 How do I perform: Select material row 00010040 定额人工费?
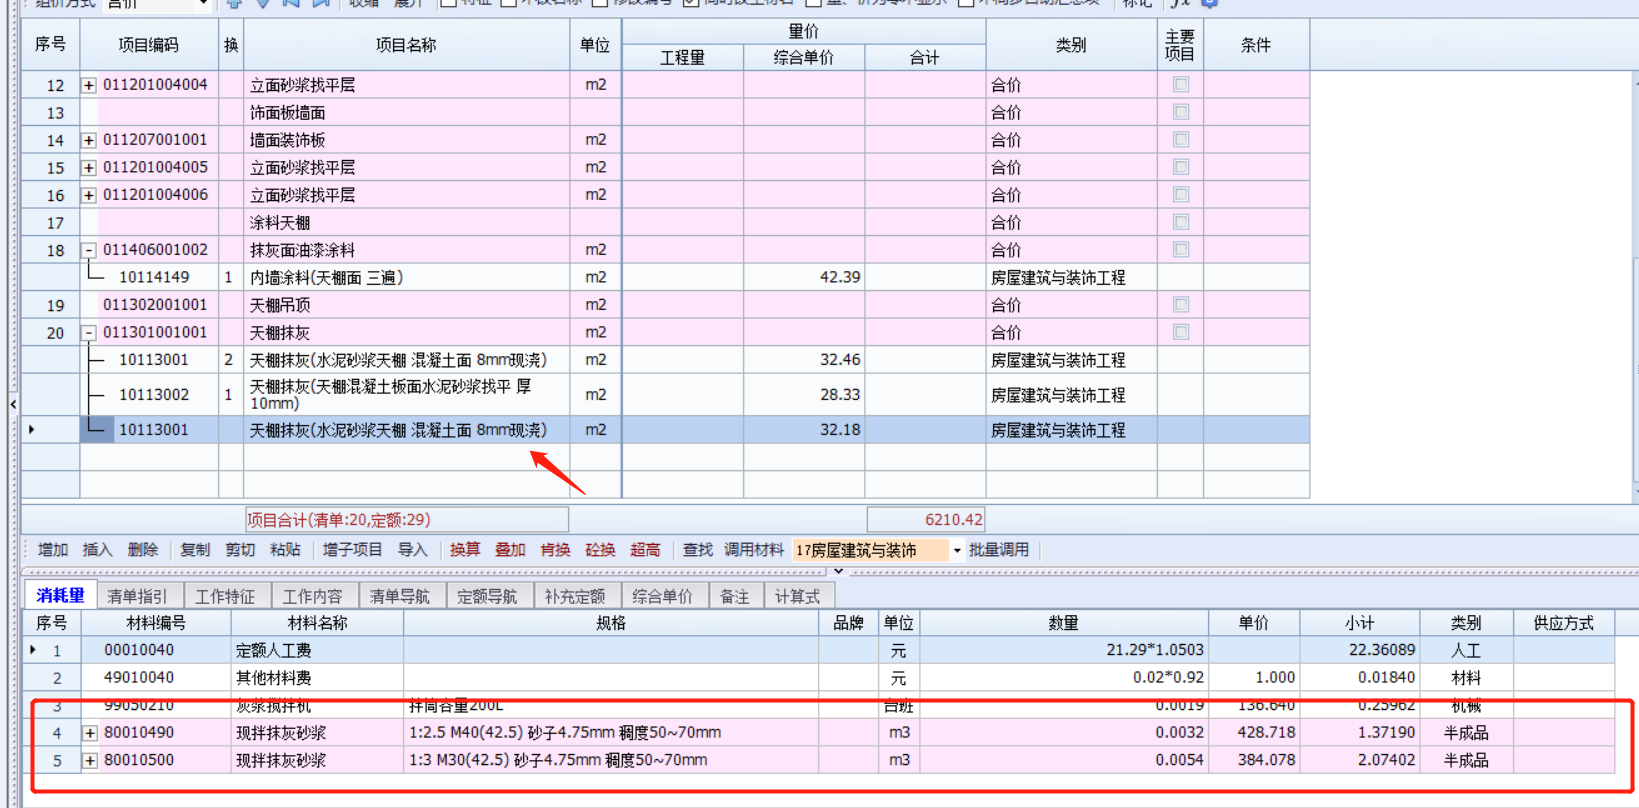click(818, 650)
